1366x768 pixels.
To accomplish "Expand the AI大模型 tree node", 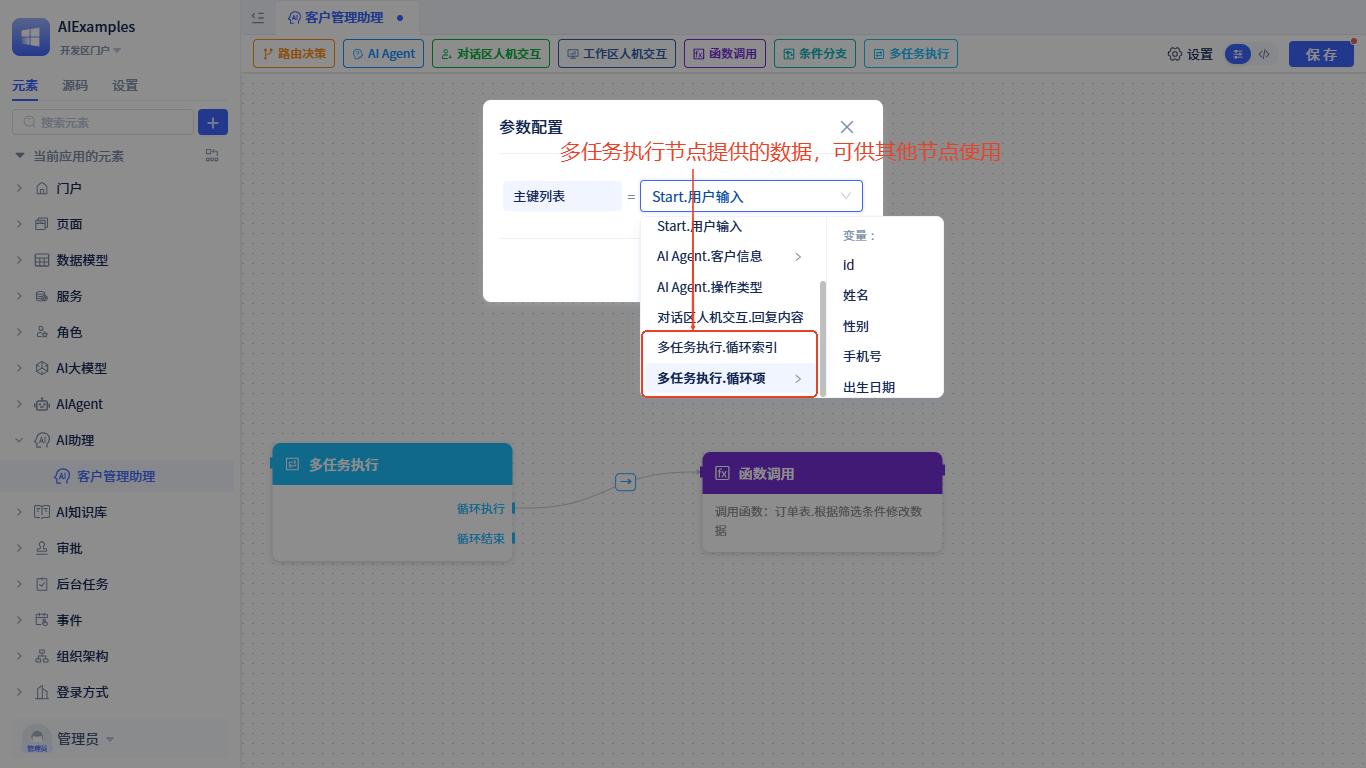I will [19, 368].
